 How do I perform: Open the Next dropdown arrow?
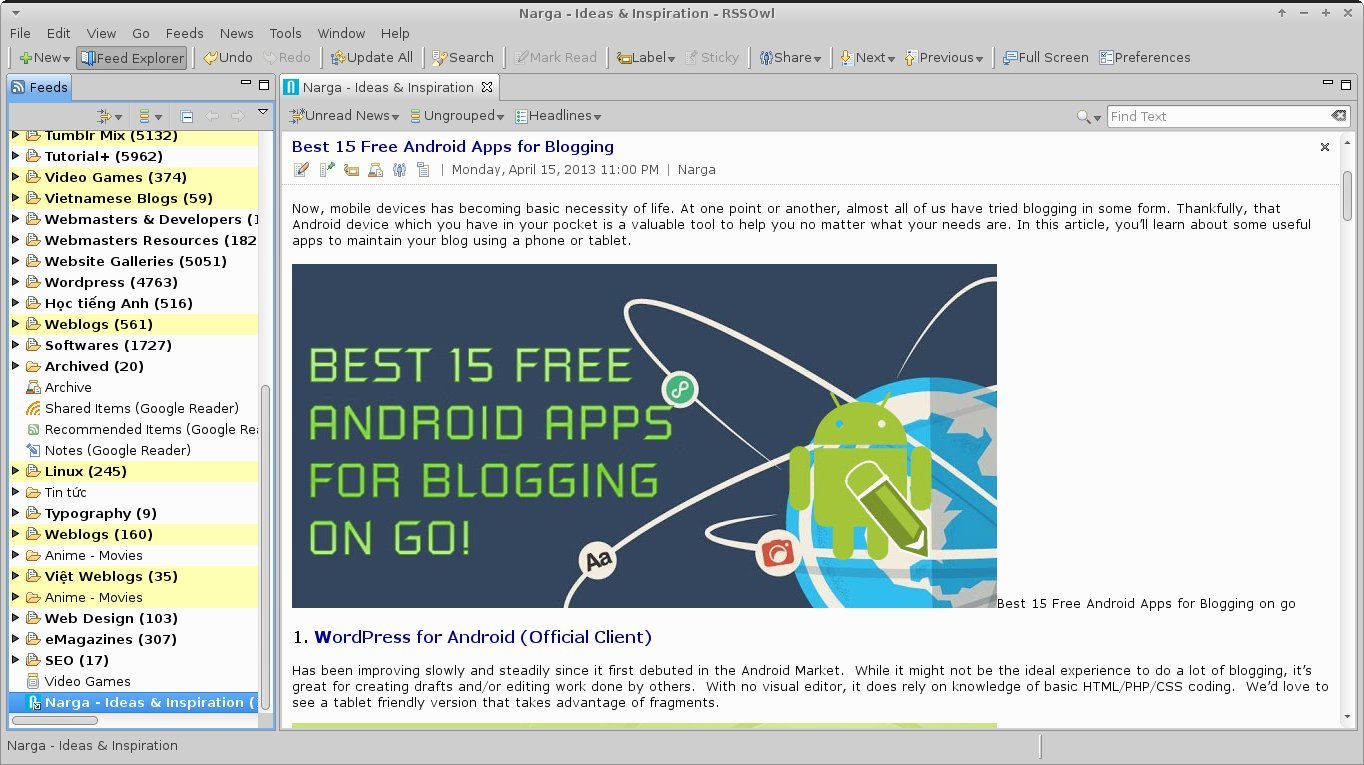tap(891, 59)
